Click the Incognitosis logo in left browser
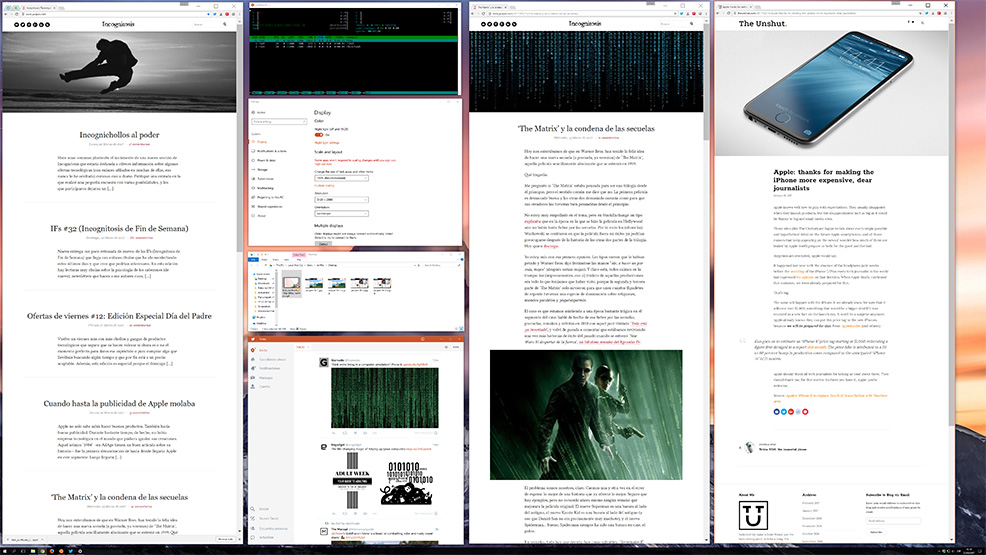The height and width of the screenshot is (555, 986). (121, 23)
